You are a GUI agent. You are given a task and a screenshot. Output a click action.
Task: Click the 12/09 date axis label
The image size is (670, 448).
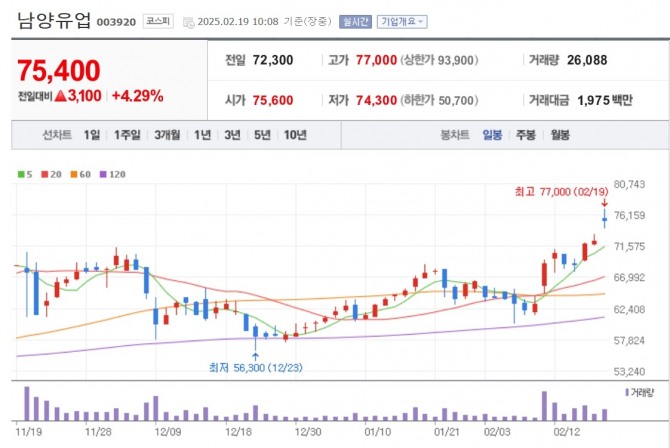tap(168, 432)
